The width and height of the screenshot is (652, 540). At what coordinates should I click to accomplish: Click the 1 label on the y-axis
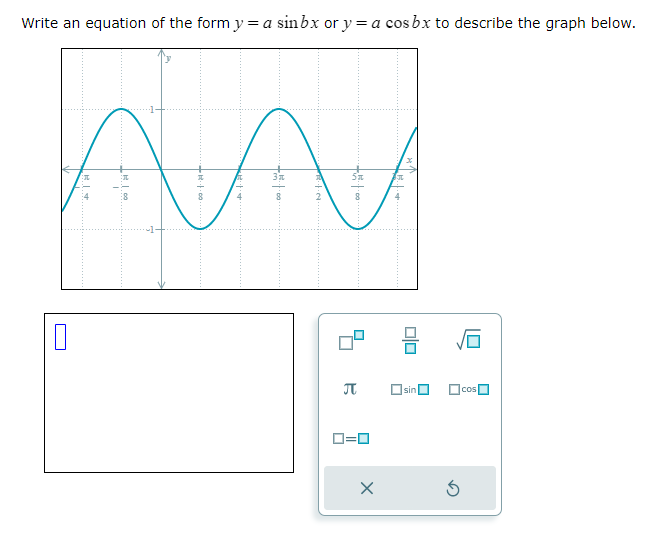(x=152, y=110)
